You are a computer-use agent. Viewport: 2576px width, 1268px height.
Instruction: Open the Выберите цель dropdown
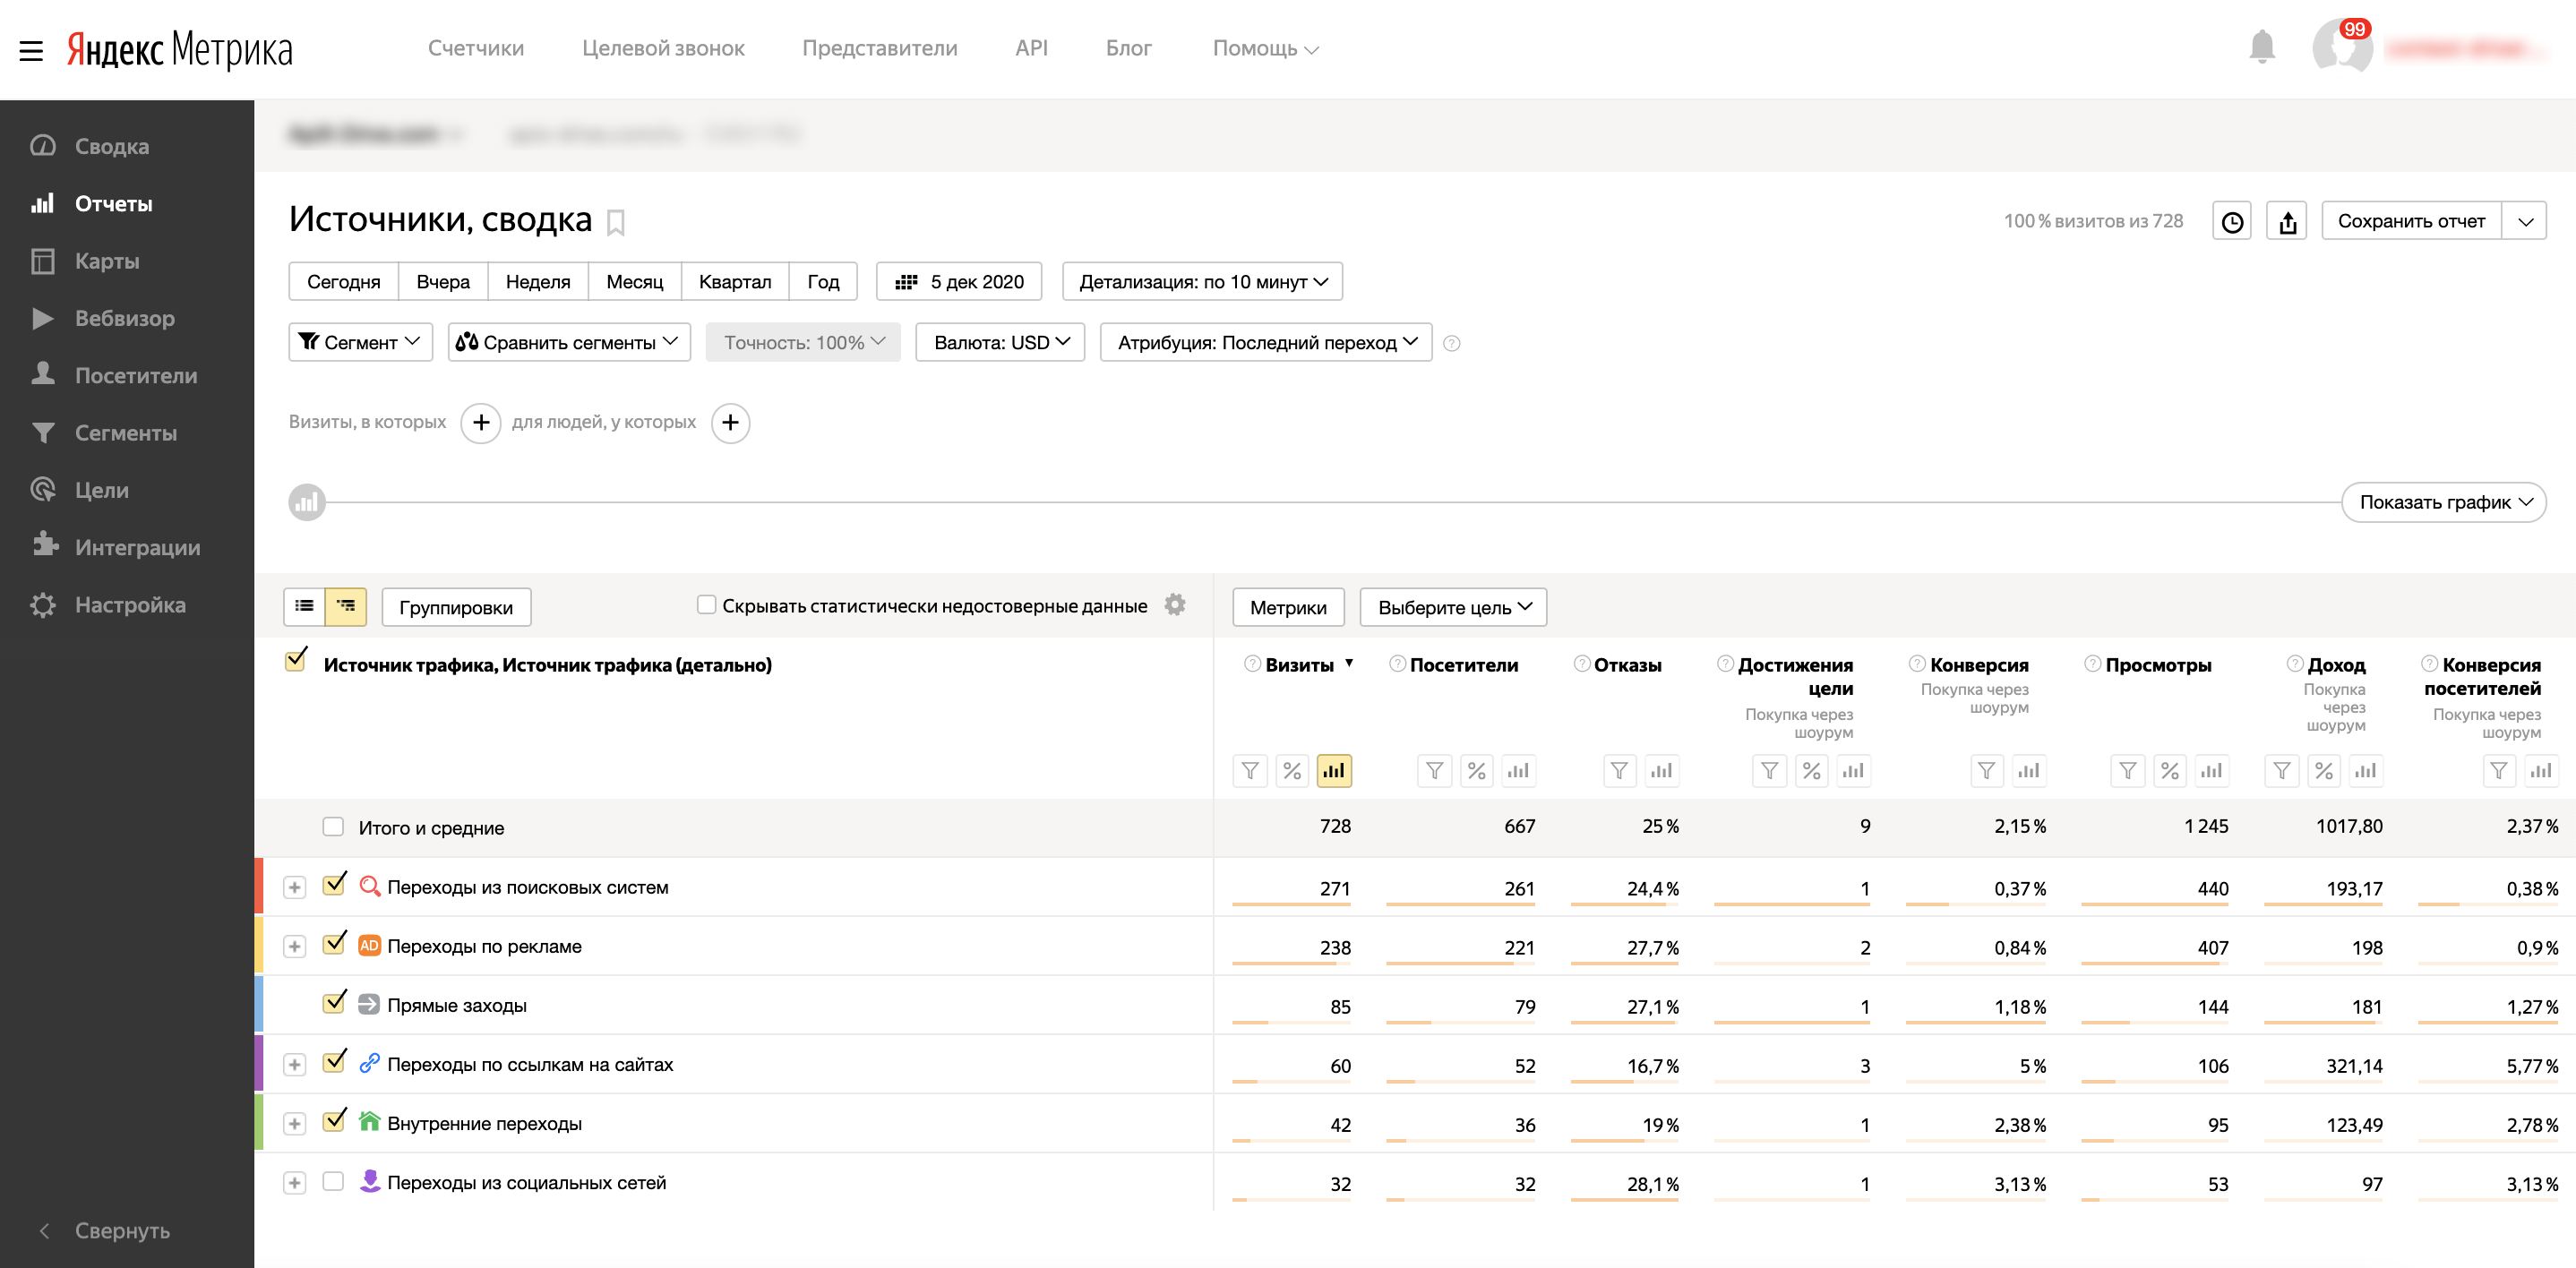coord(1453,607)
